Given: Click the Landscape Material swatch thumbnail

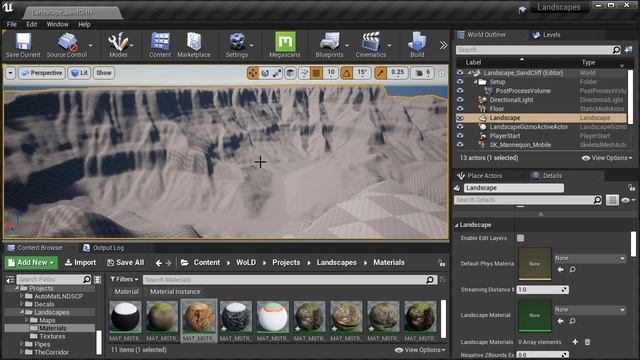Looking at the screenshot, I should point(534,315).
